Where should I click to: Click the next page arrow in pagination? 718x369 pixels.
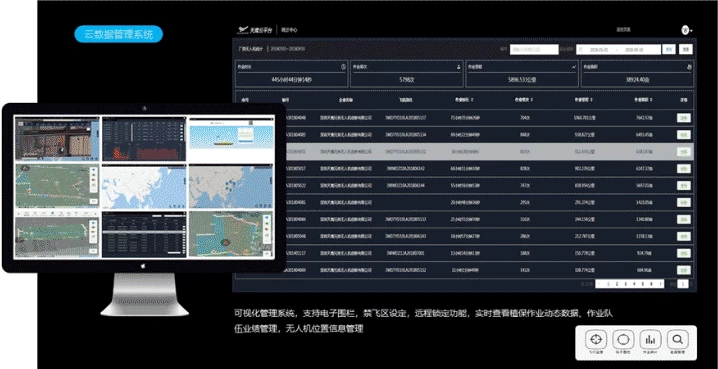660,284
